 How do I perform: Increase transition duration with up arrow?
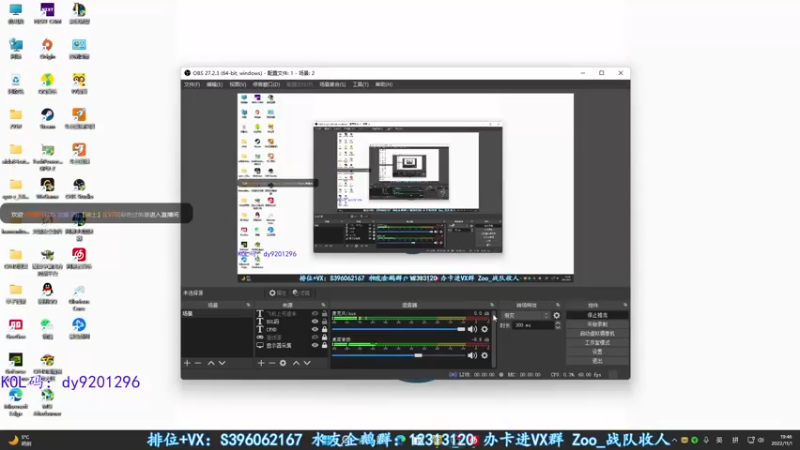click(x=558, y=323)
